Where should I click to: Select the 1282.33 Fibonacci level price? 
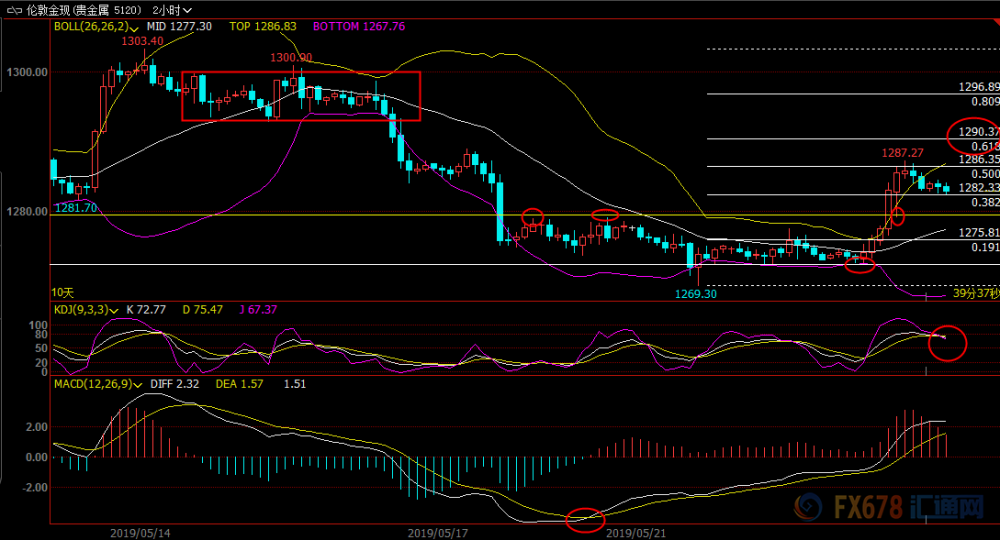tap(979, 187)
